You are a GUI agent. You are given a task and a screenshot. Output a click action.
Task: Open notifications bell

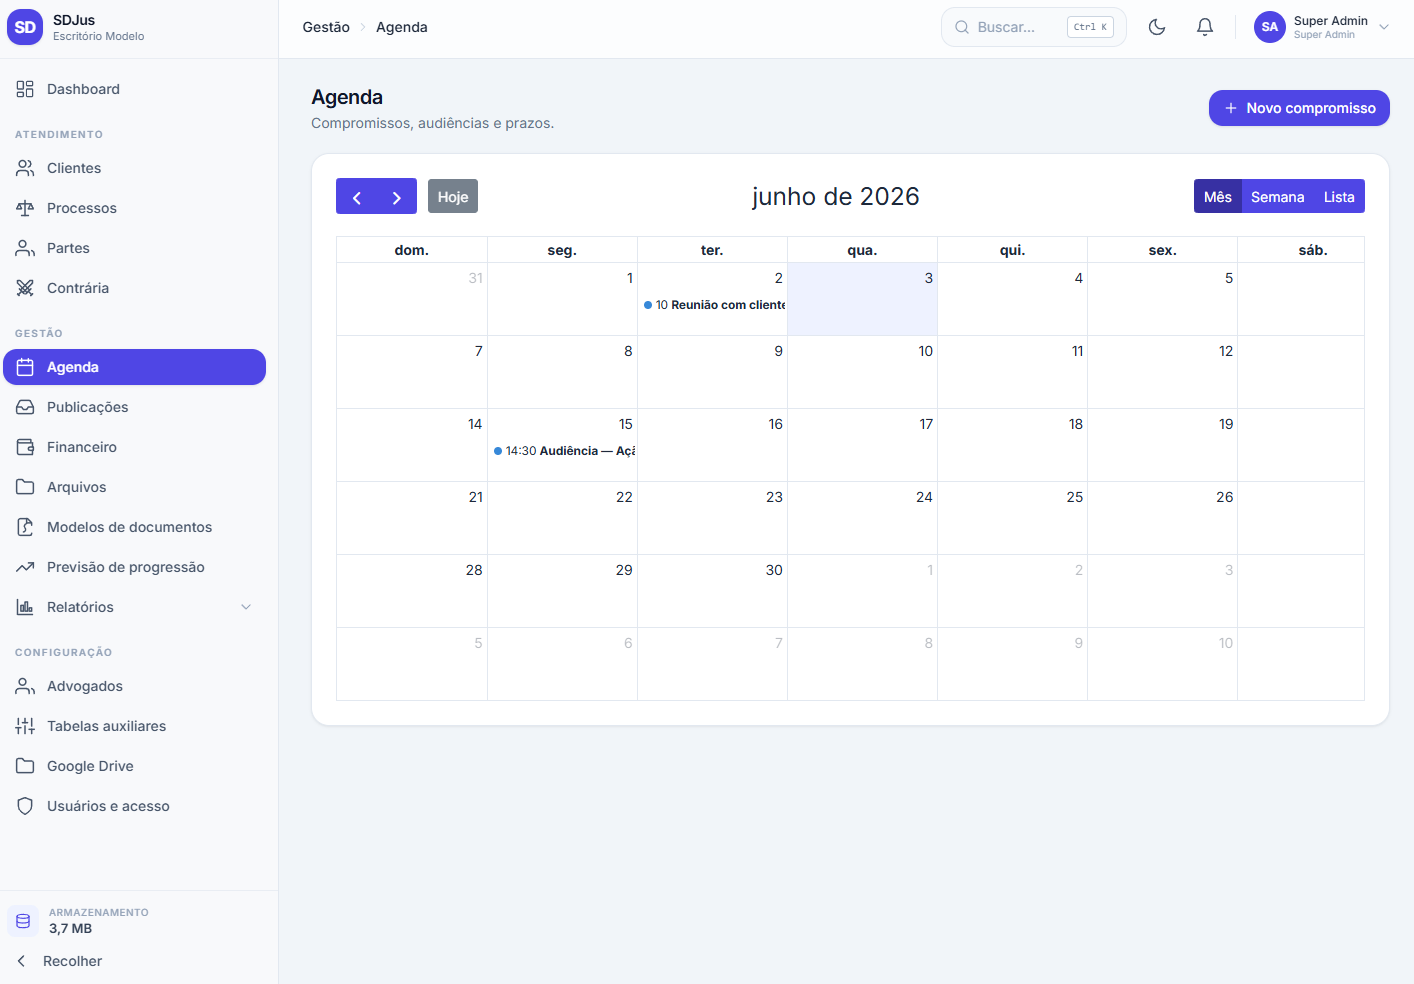pos(1205,27)
